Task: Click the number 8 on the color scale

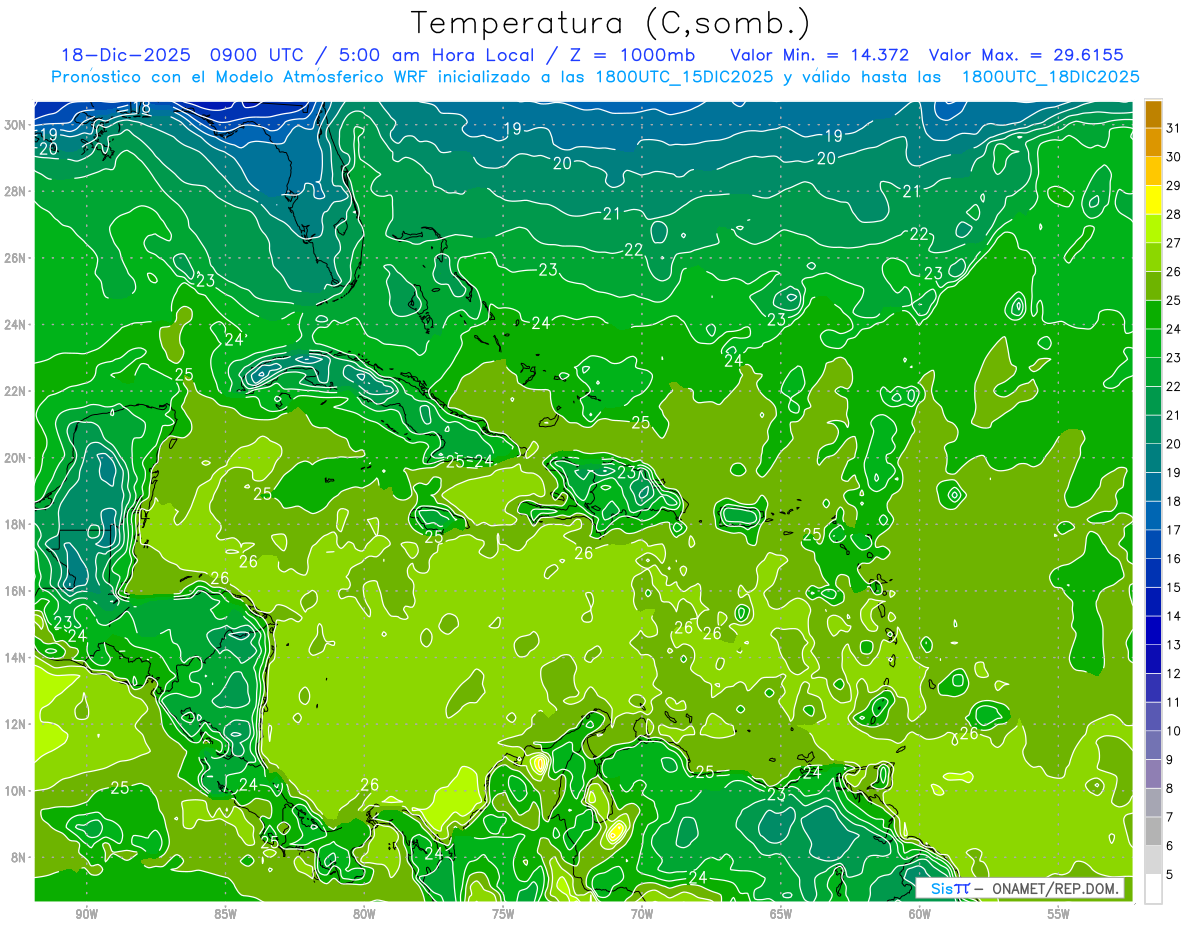Action: pyautogui.click(x=1171, y=789)
